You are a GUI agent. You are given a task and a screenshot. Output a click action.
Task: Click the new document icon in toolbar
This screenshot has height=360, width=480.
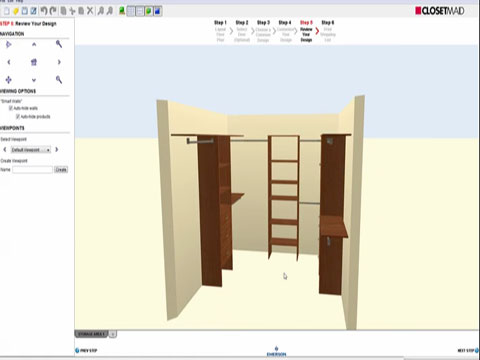[6, 11]
